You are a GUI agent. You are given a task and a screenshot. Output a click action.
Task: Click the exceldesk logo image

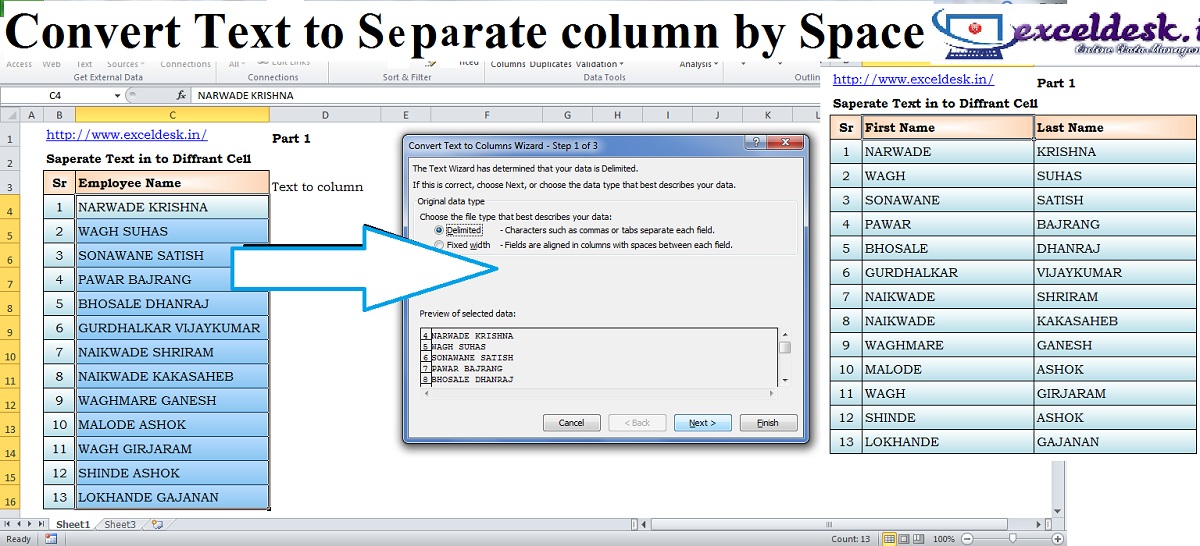(x=1065, y=37)
